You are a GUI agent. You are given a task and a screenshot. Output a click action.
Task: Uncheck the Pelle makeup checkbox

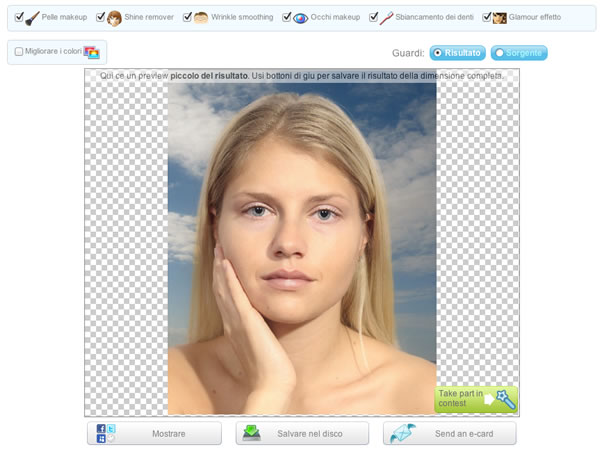tap(19, 17)
